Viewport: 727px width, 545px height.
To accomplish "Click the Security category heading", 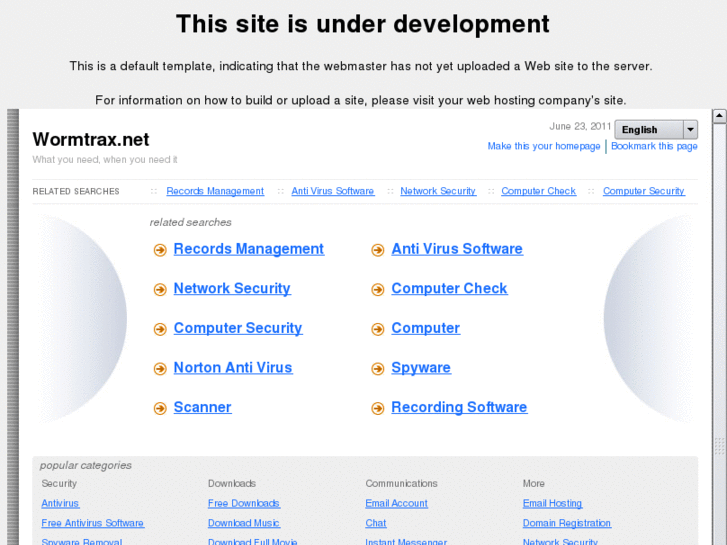I will point(59,483).
